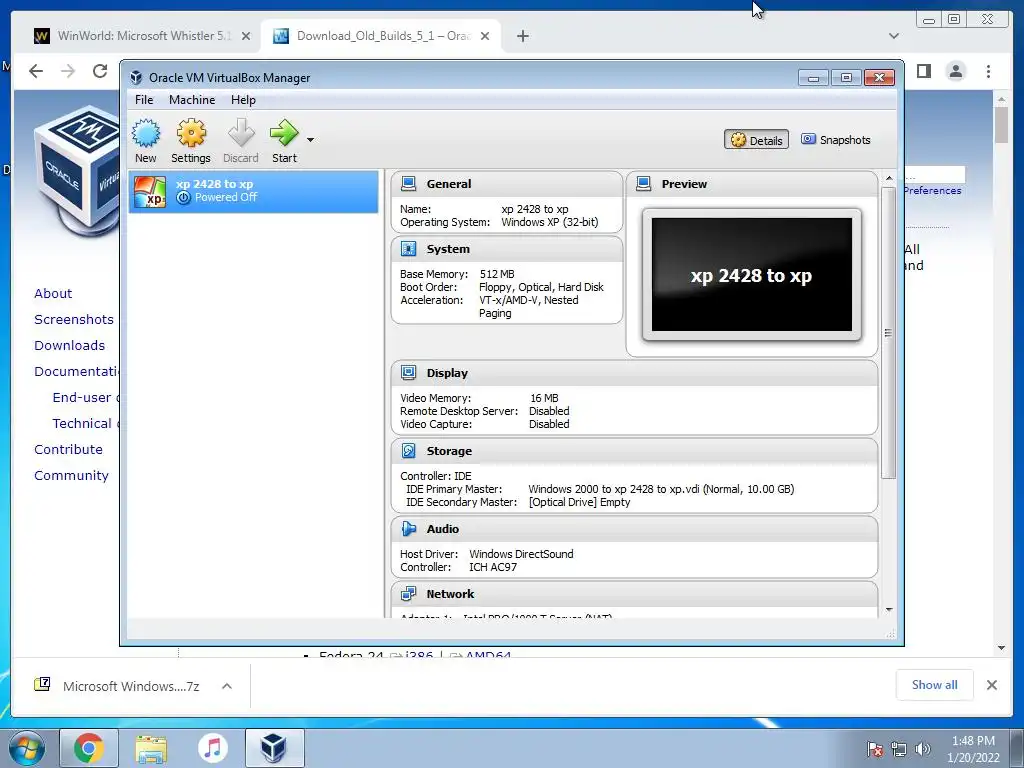This screenshot has height=768, width=1024.
Task: Close the Download_Old_Builds_5_1 tab
Action: tap(485, 37)
